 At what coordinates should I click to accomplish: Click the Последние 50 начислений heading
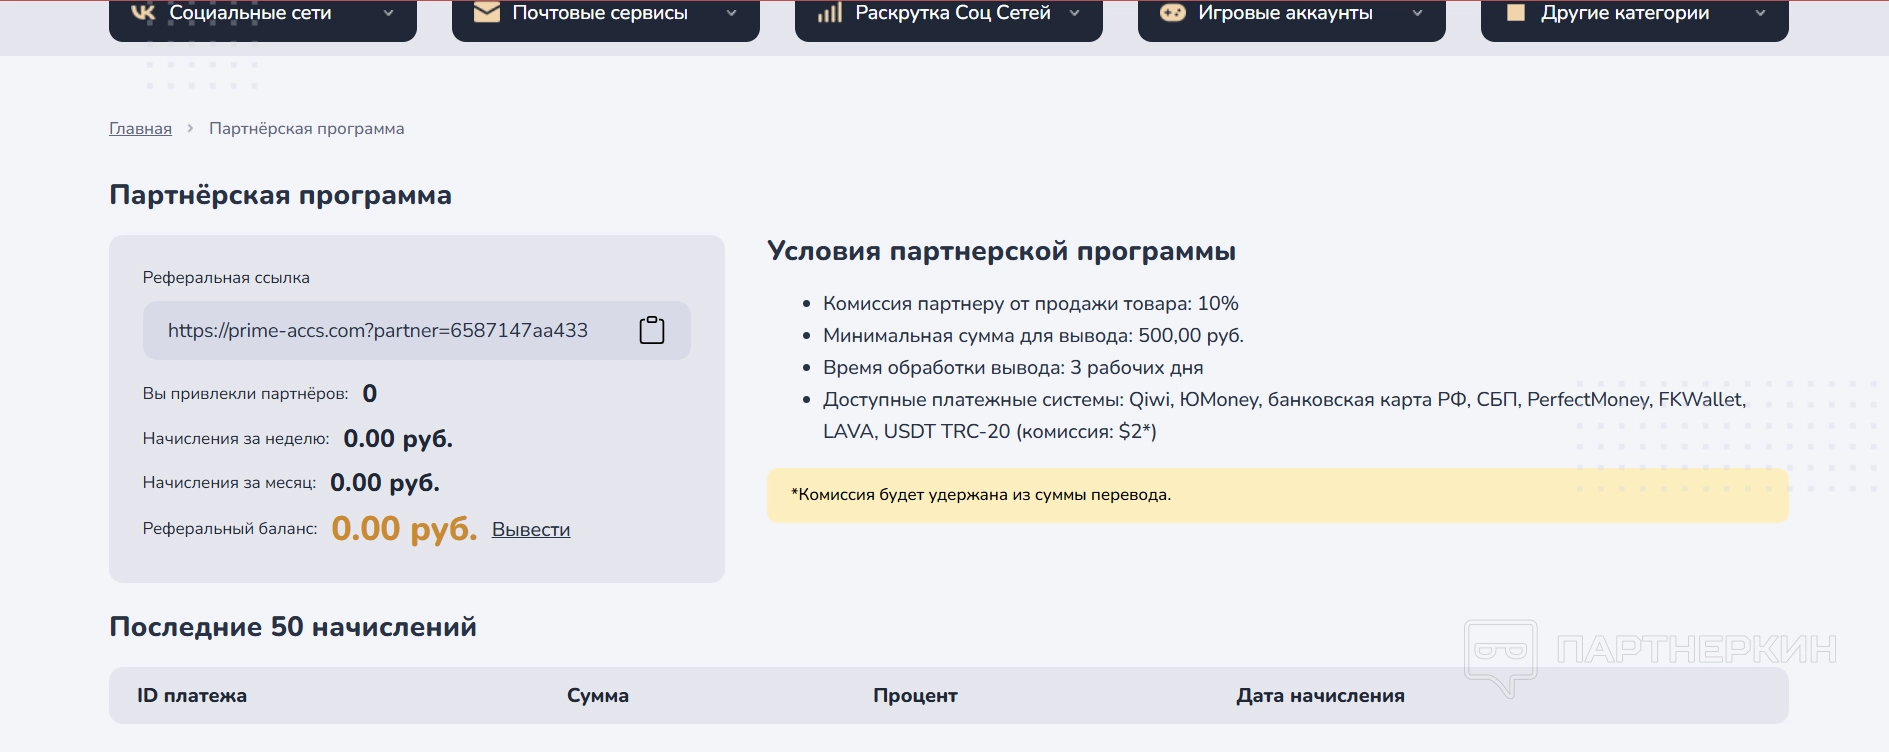[293, 626]
